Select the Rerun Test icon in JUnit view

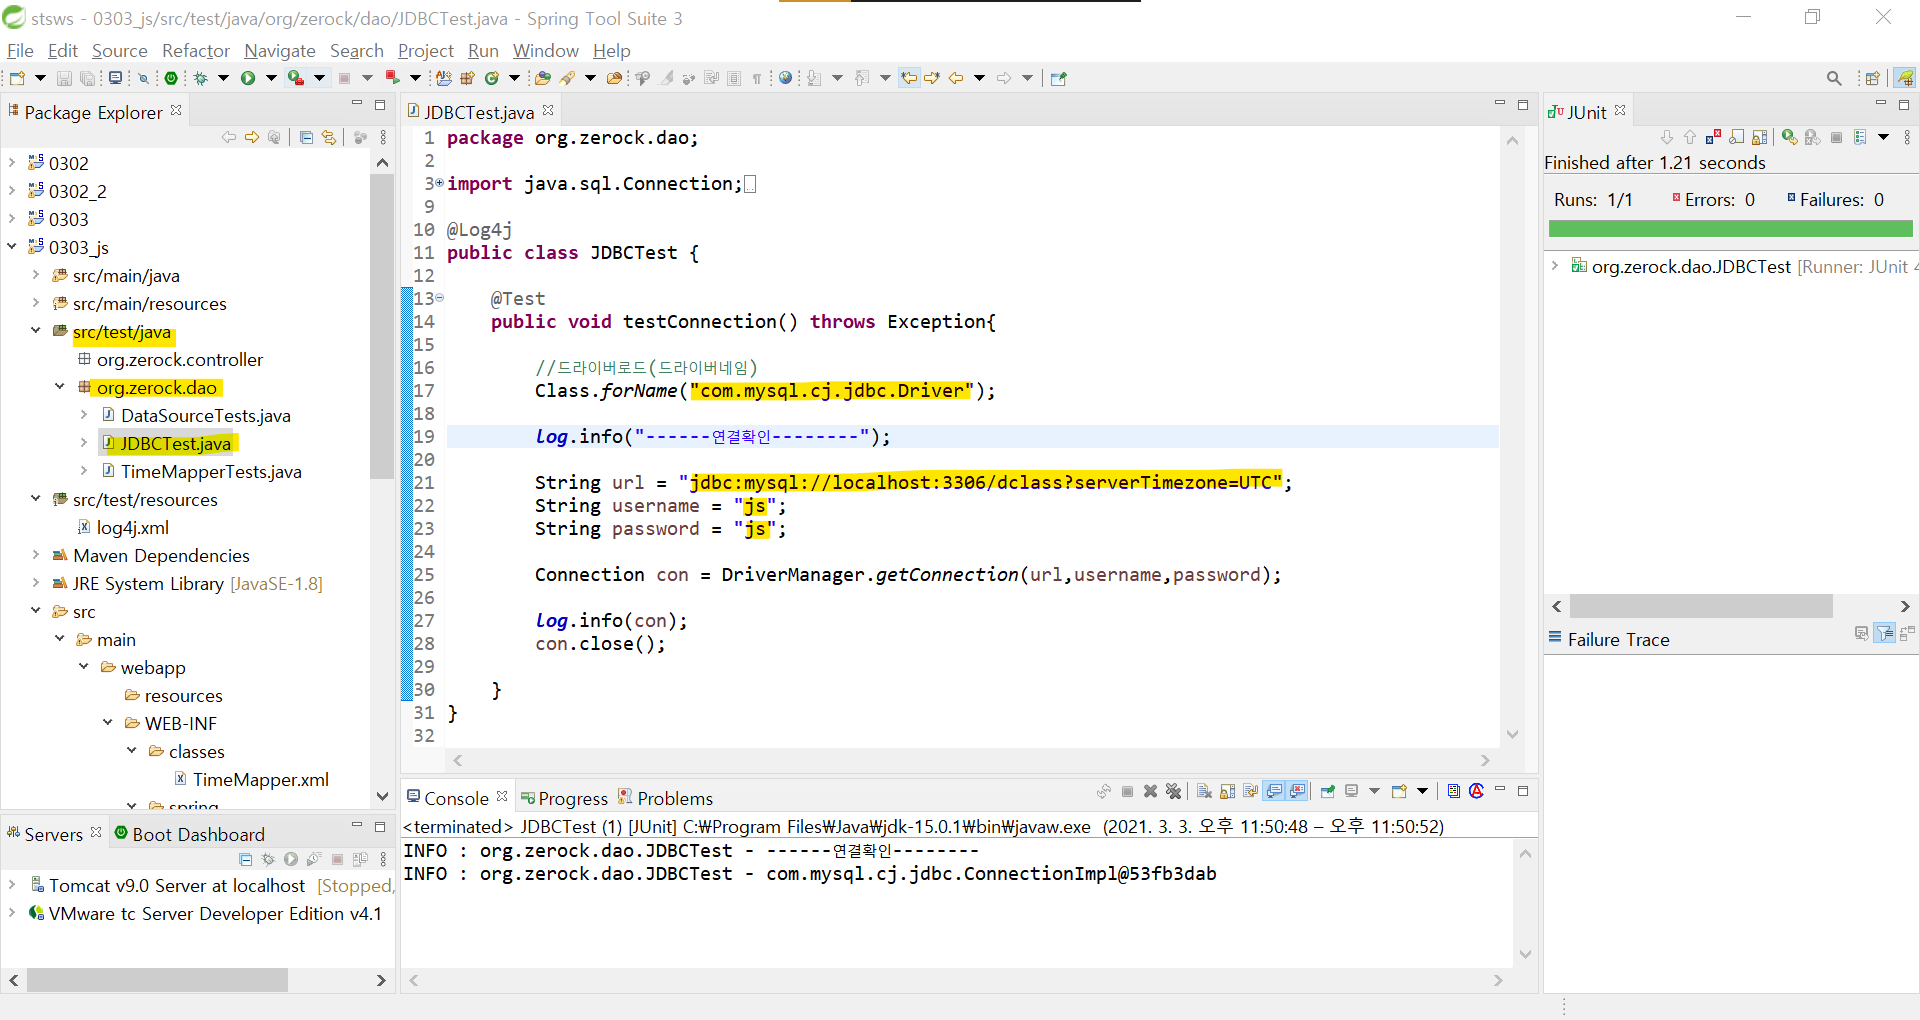[1788, 137]
